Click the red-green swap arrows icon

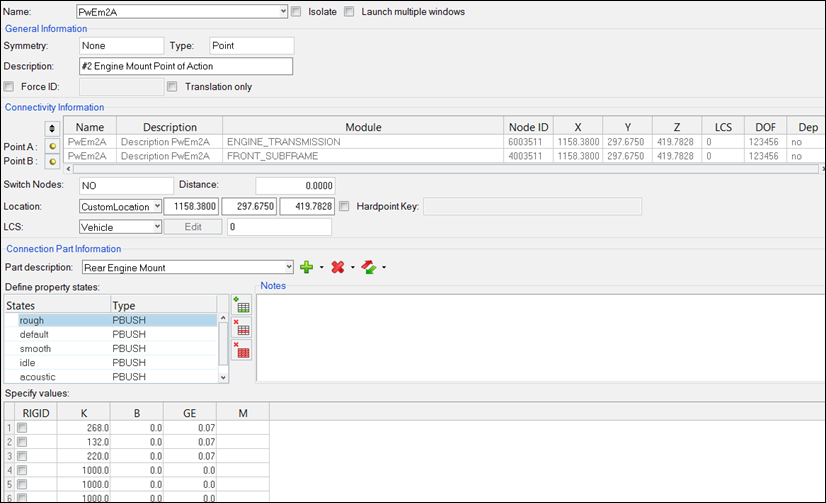pyautogui.click(x=369, y=267)
